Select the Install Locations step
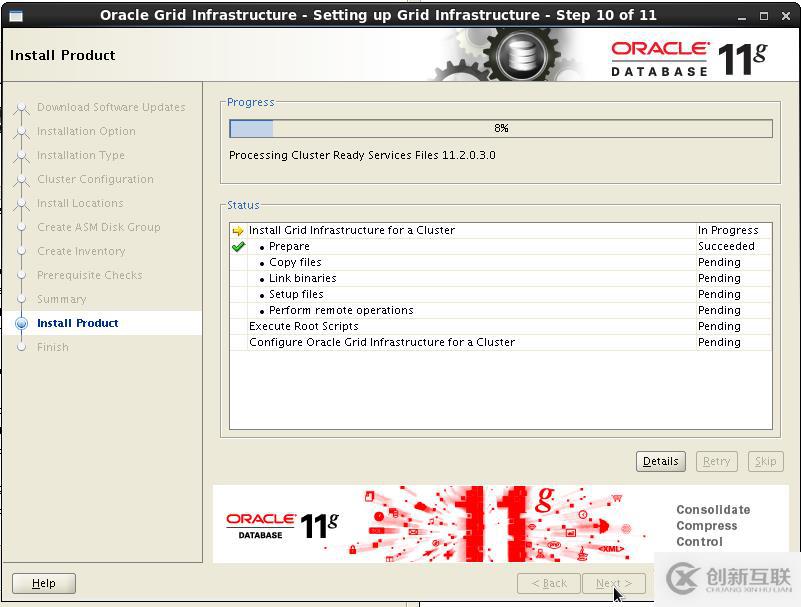The image size is (801, 607). click(x=80, y=203)
